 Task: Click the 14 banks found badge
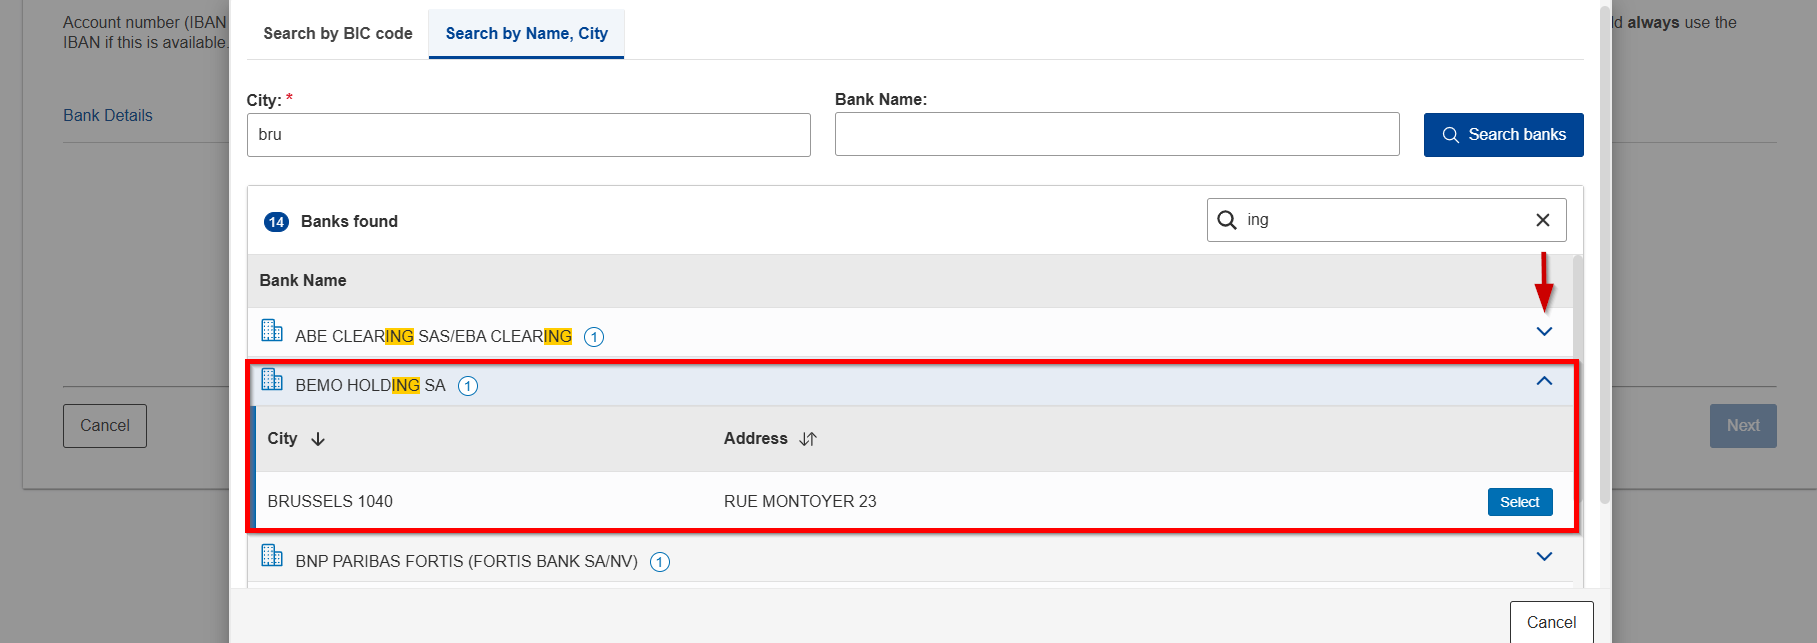click(276, 222)
